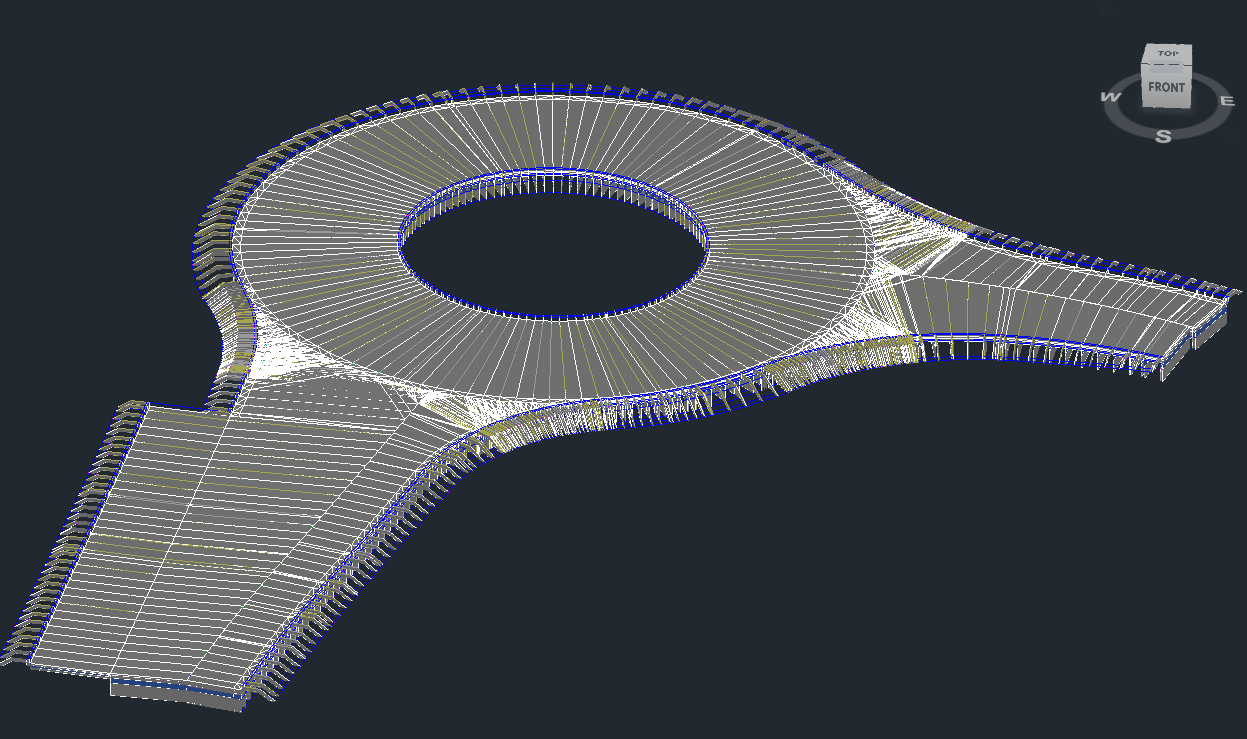The width and height of the screenshot is (1247, 739).
Task: Click the W compass direction letter
Action: [1110, 97]
